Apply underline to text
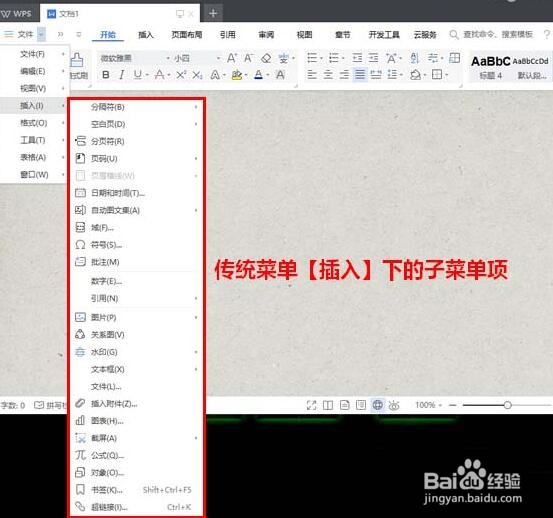 tap(138, 75)
